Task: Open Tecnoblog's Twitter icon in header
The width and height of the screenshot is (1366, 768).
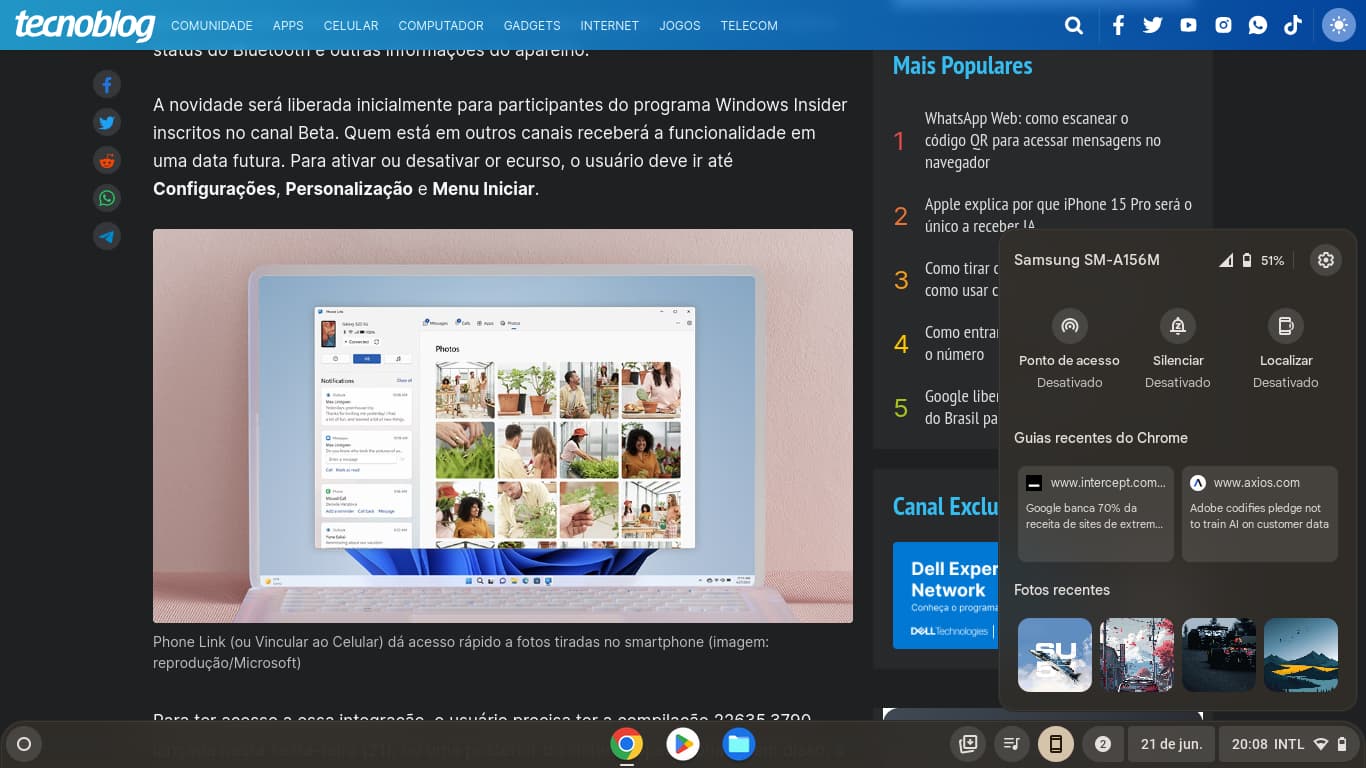Action: [1153, 25]
